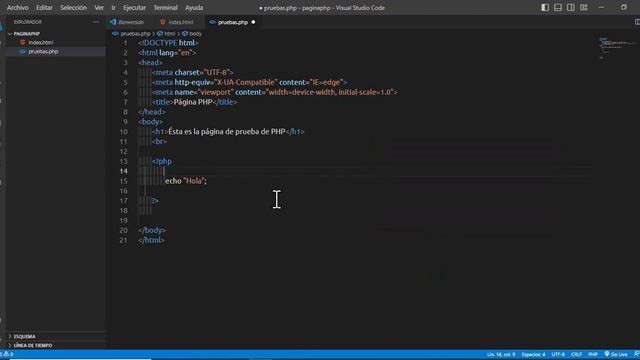
Task: Click the UTF-8 encoding selector
Action: (558, 354)
